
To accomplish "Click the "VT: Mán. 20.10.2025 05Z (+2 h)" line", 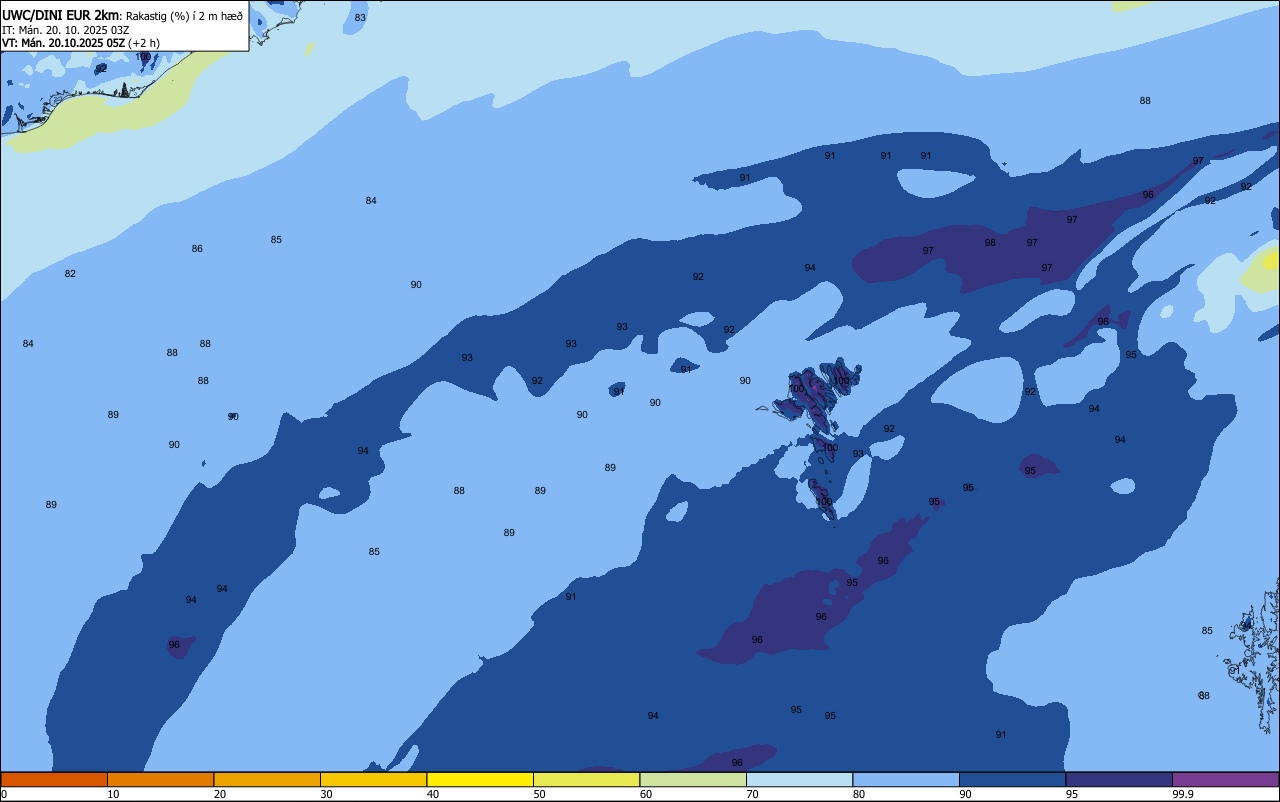I will 81,43.
